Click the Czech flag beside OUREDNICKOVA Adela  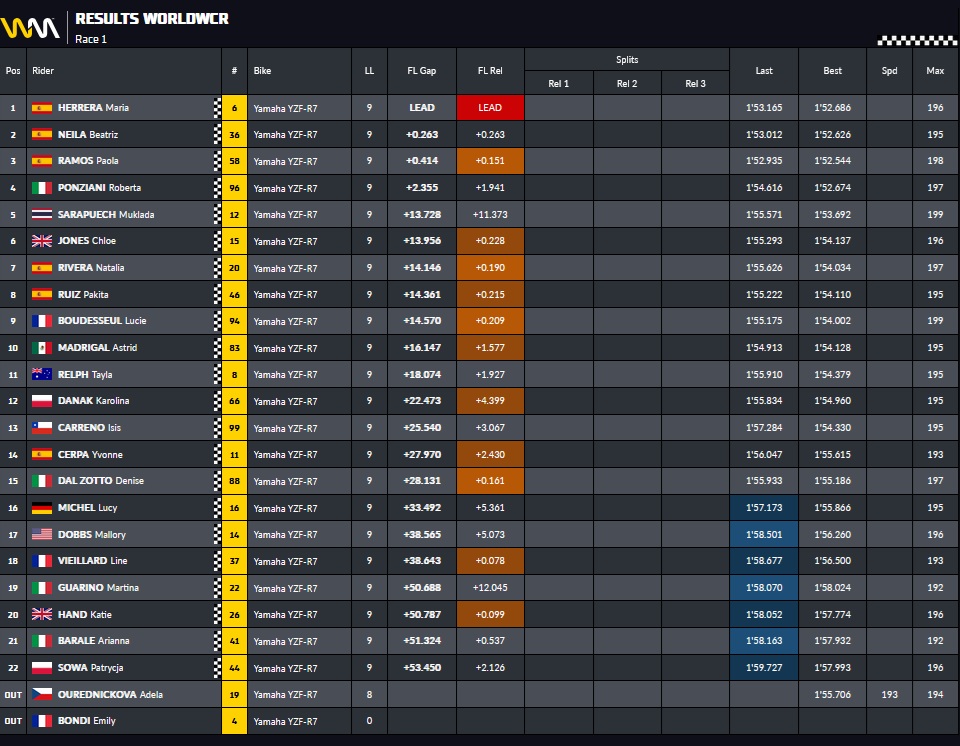coord(42,694)
